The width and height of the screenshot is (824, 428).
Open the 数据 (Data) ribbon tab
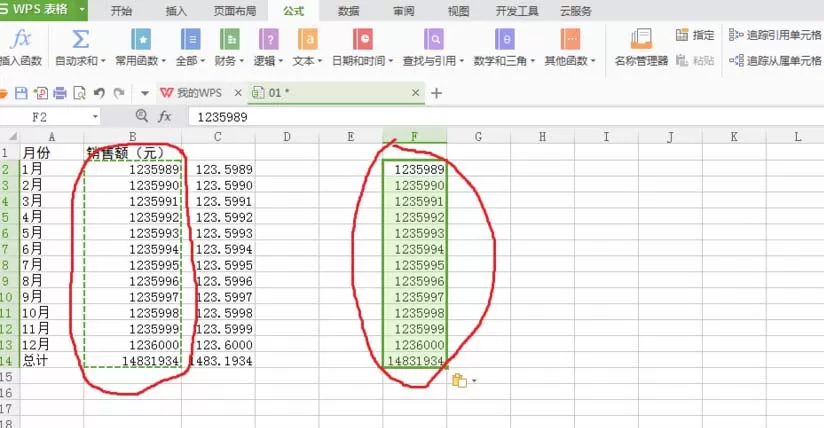coord(348,11)
